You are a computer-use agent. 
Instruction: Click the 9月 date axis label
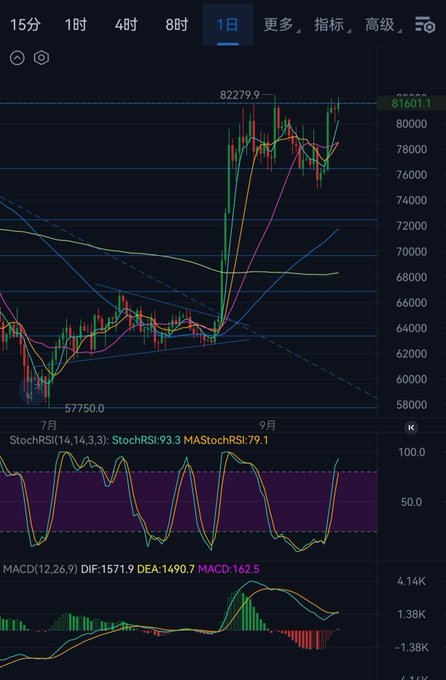tap(268, 425)
